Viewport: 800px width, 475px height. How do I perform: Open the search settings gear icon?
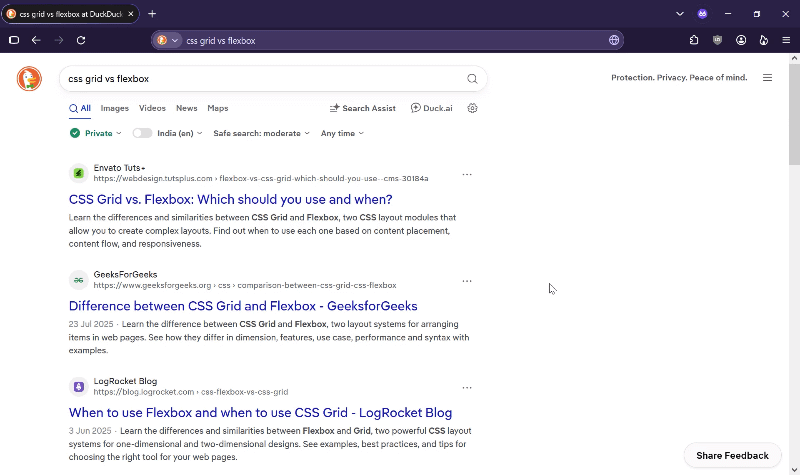(x=472, y=108)
